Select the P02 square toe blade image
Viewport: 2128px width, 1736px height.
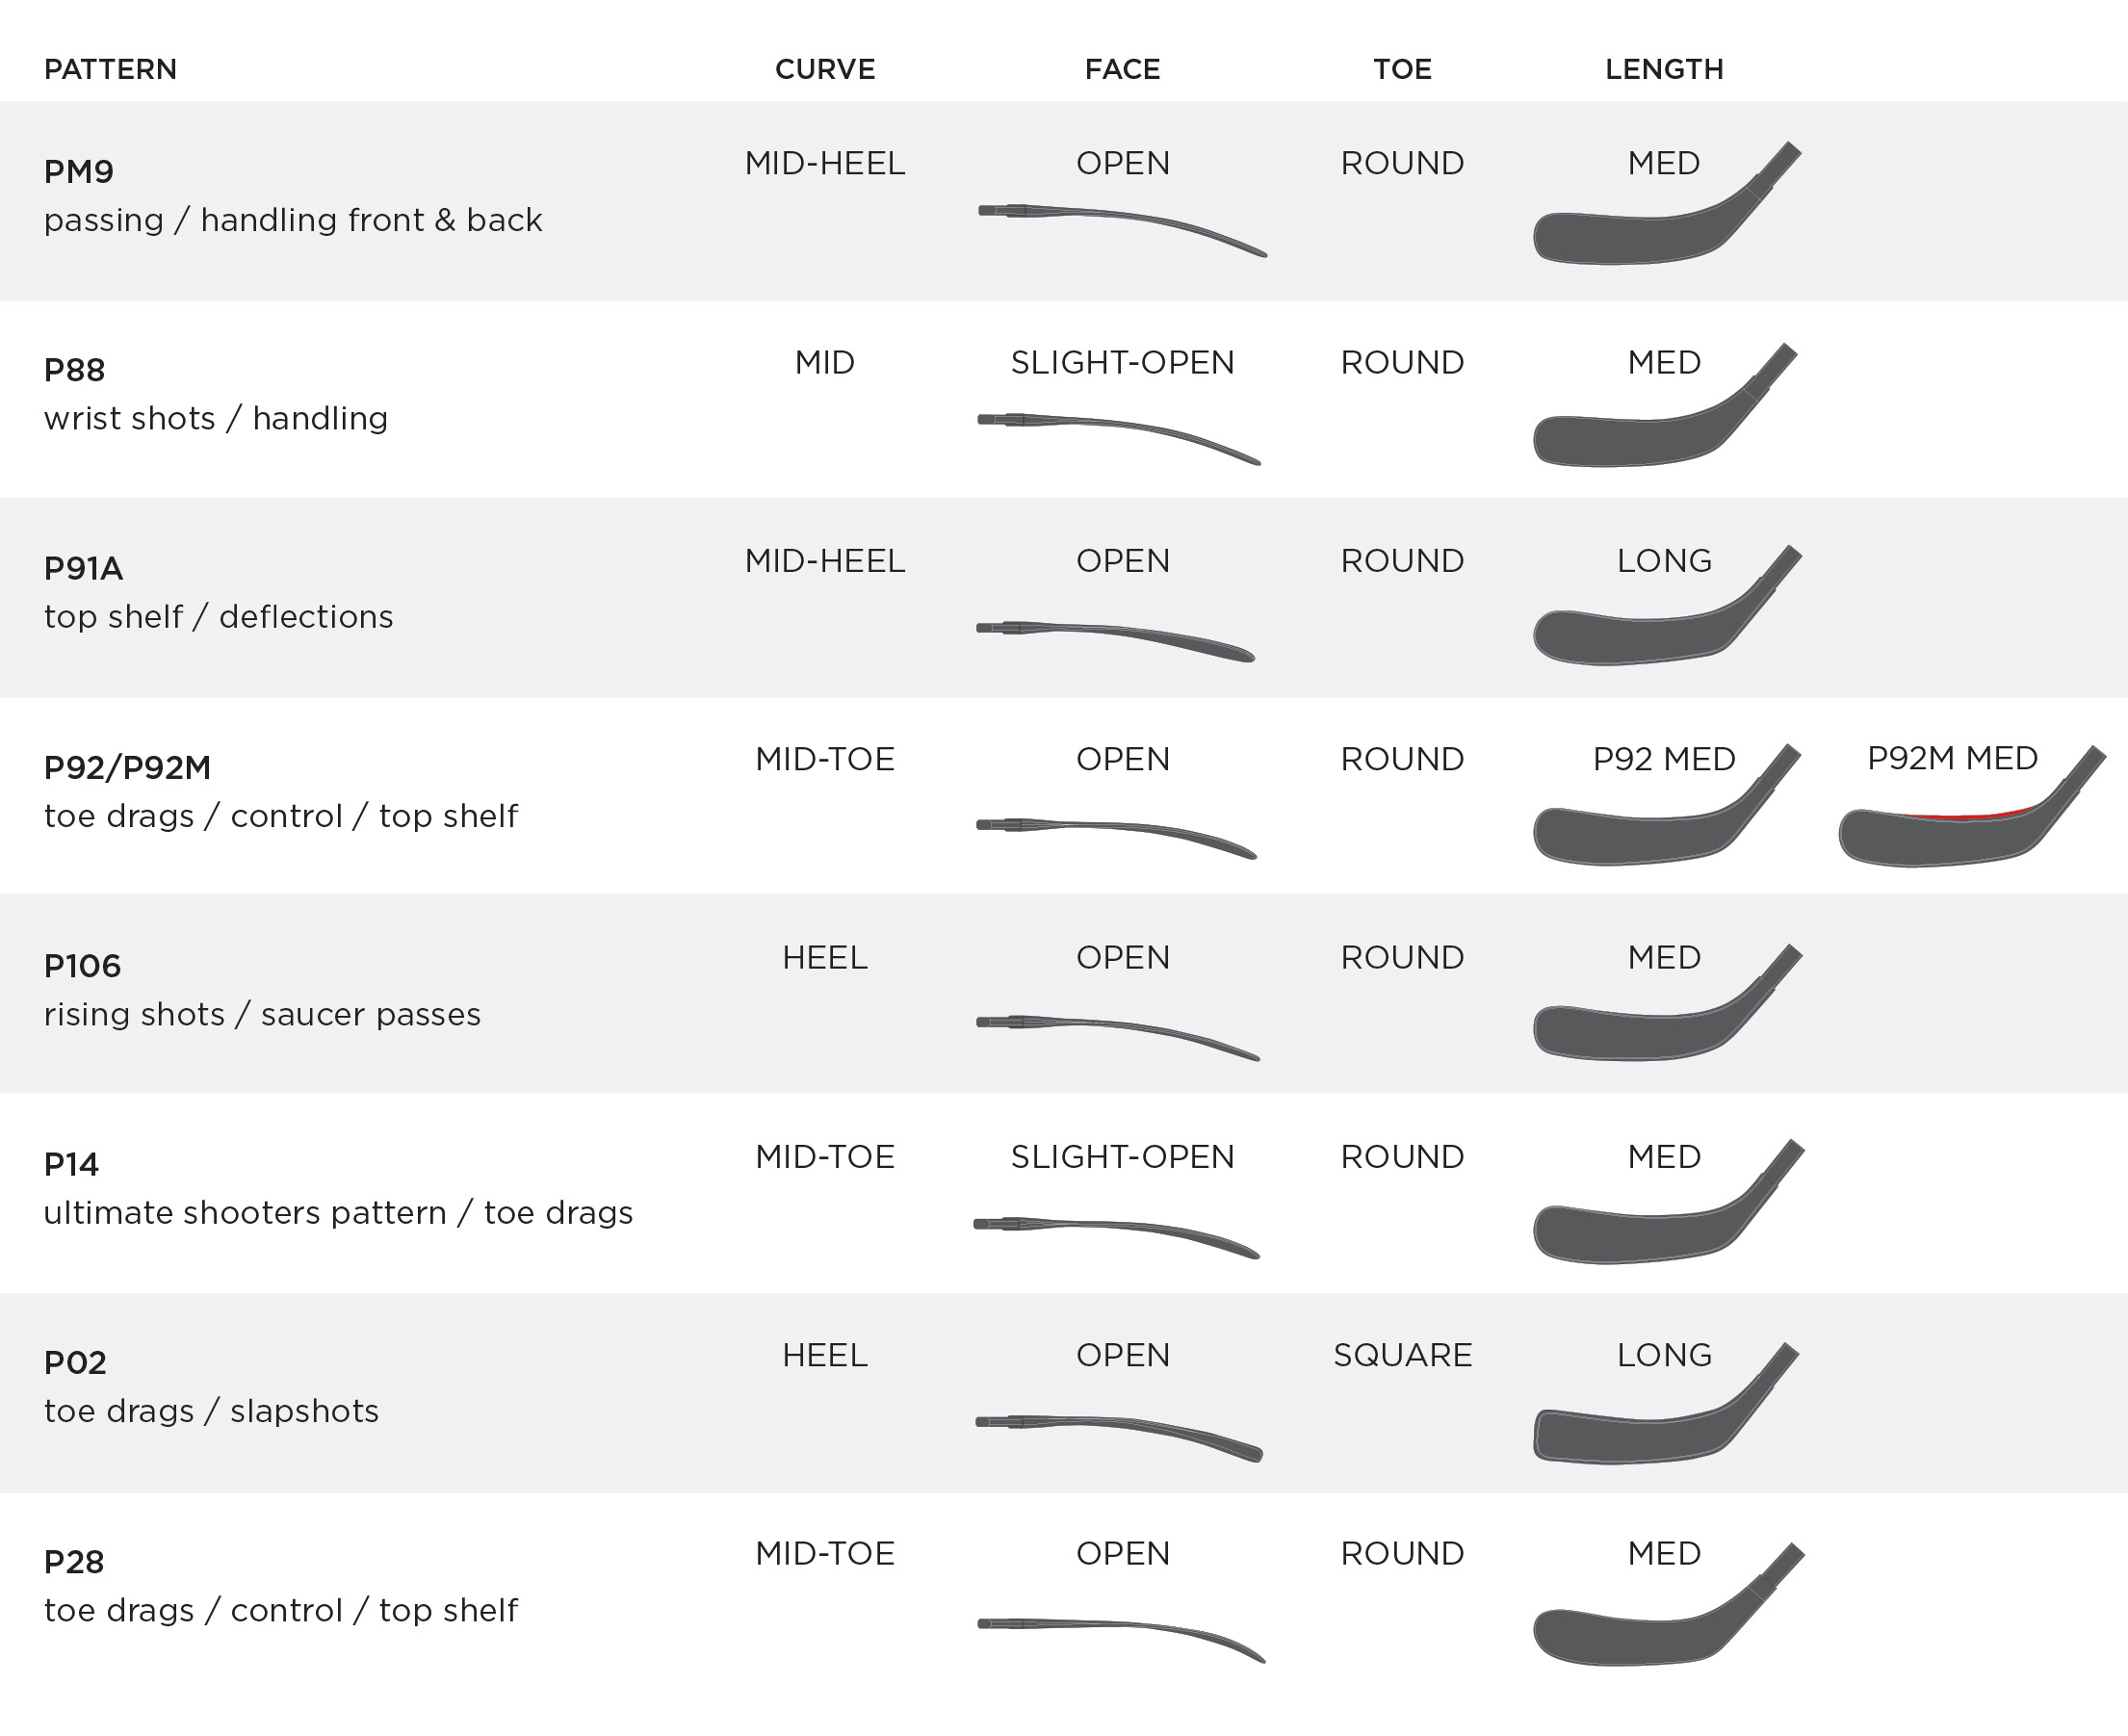coord(1666,1404)
